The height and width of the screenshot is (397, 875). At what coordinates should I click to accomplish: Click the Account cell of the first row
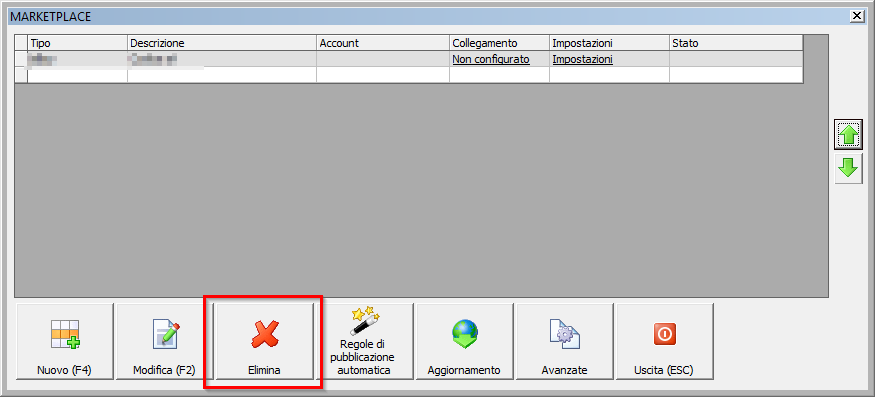coord(383,59)
